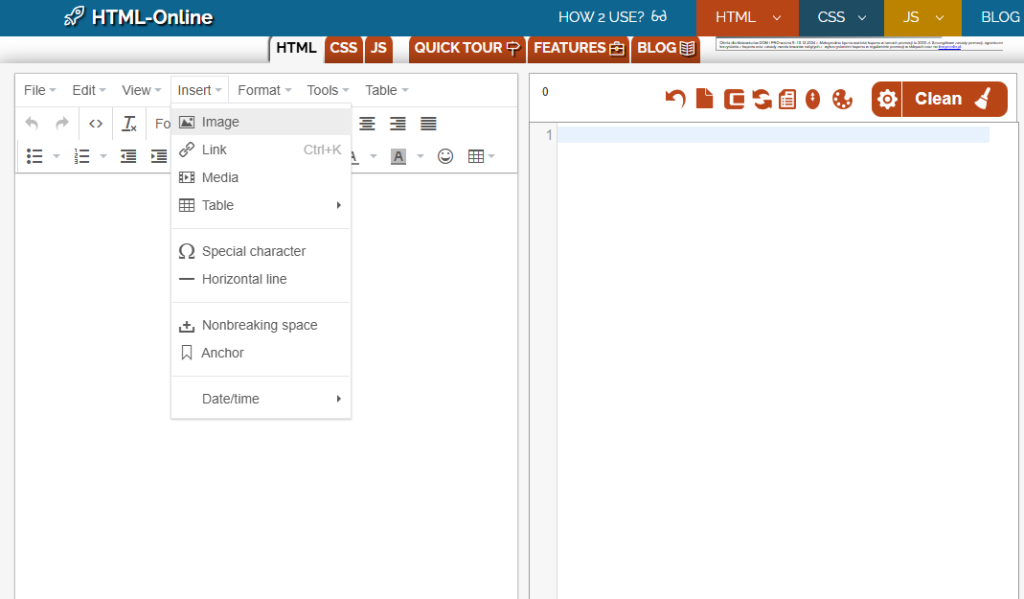The width and height of the screenshot is (1024, 599).
Task: Open the color palette icon
Action: 842,99
